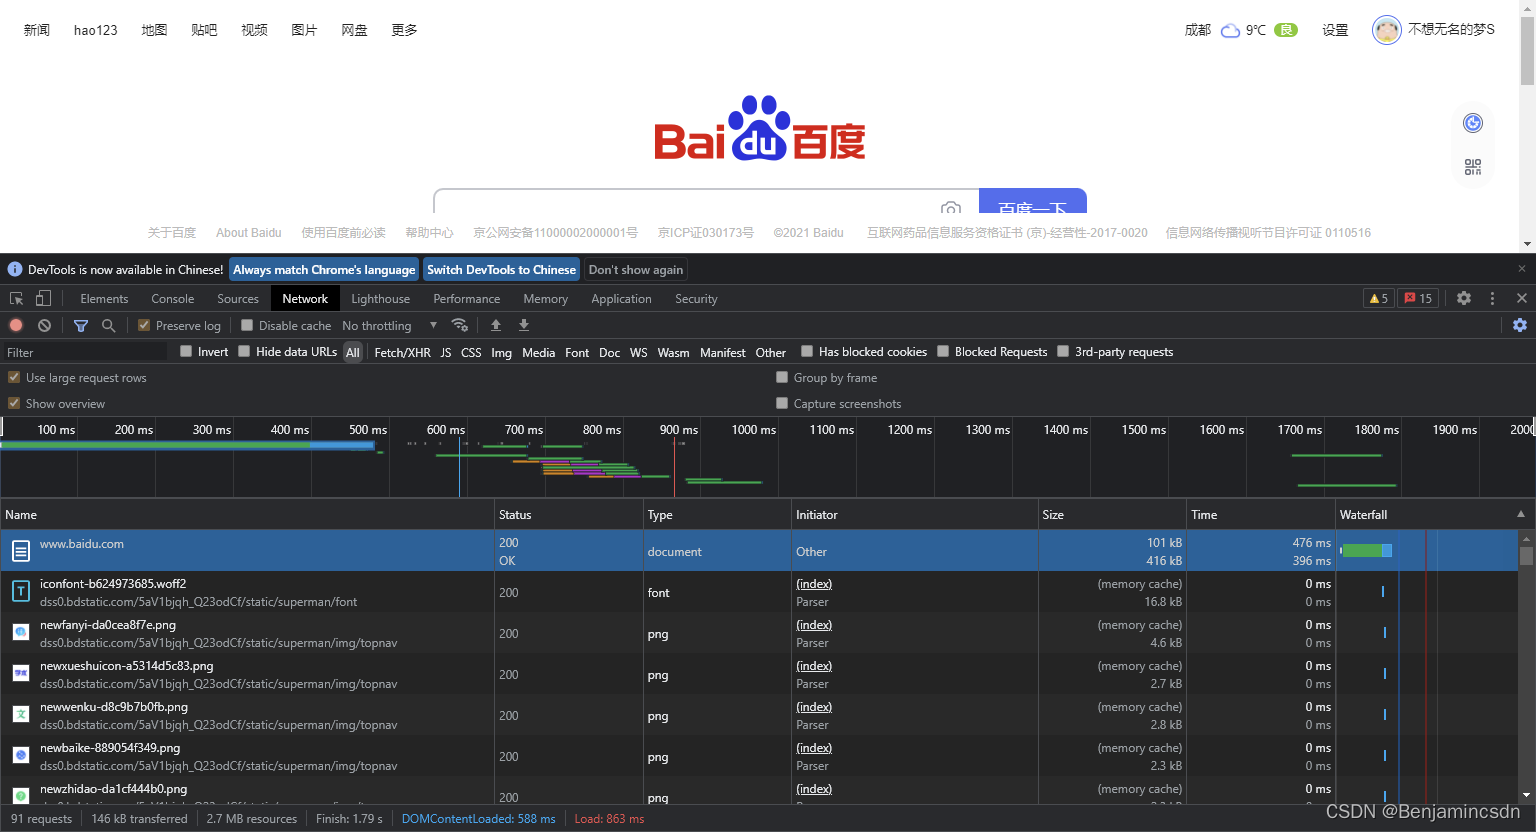Click Don't show again
The width and height of the screenshot is (1536, 832).
636,269
